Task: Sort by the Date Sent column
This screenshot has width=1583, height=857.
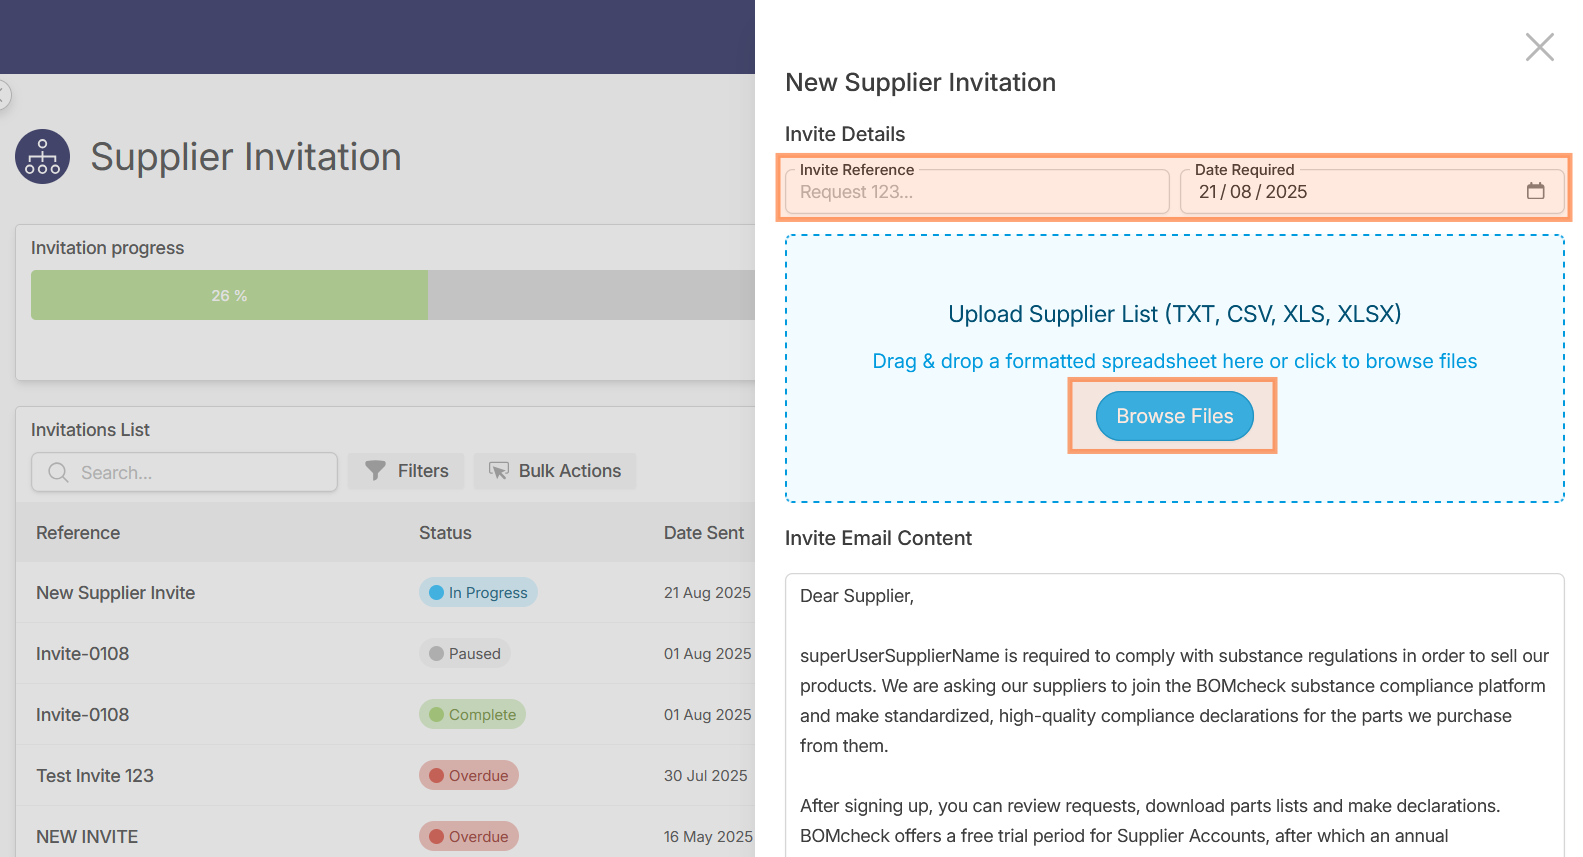Action: pos(703,533)
